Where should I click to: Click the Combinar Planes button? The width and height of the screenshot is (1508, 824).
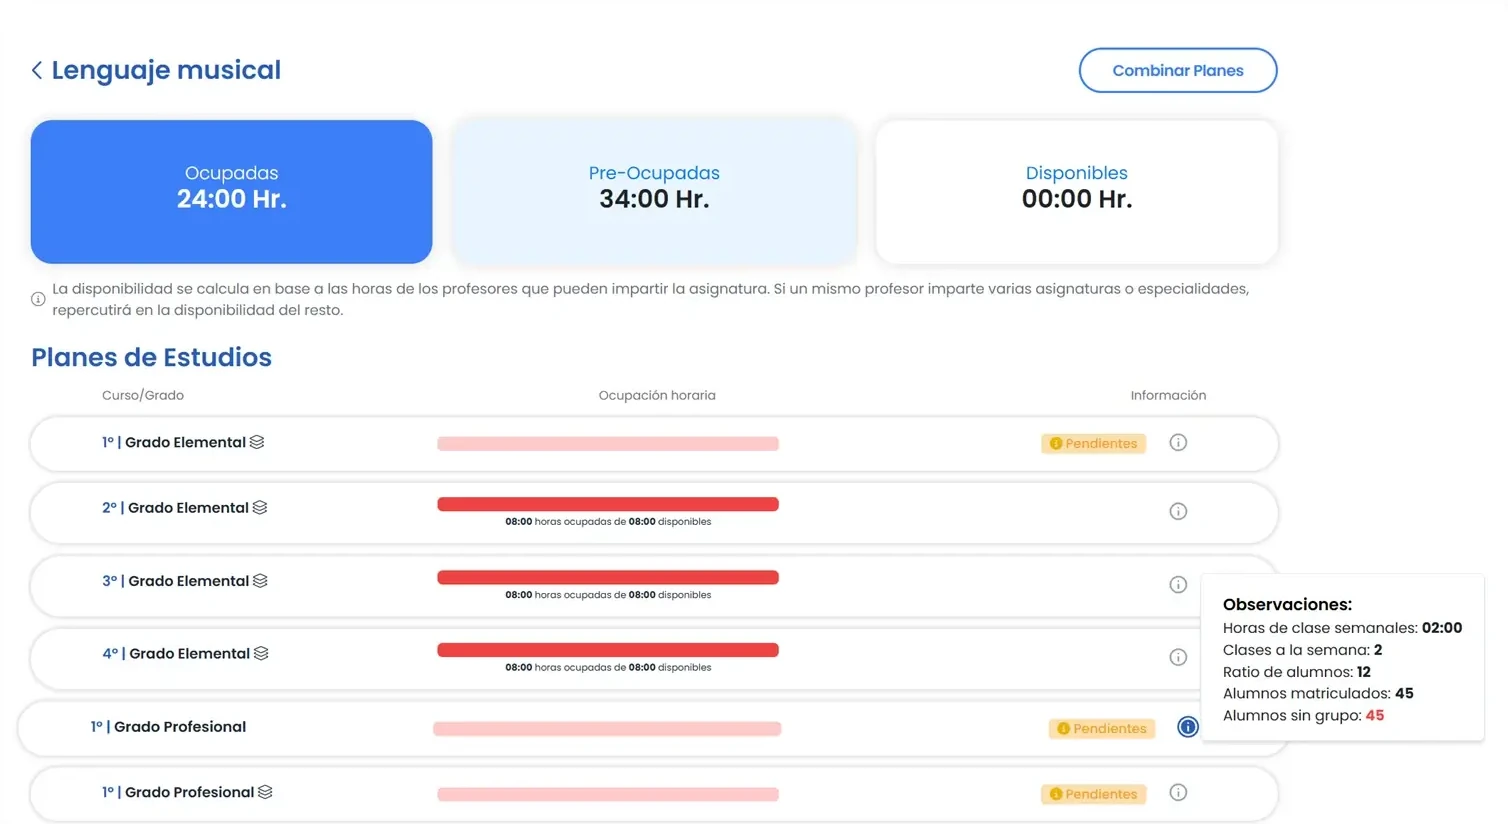coord(1178,70)
